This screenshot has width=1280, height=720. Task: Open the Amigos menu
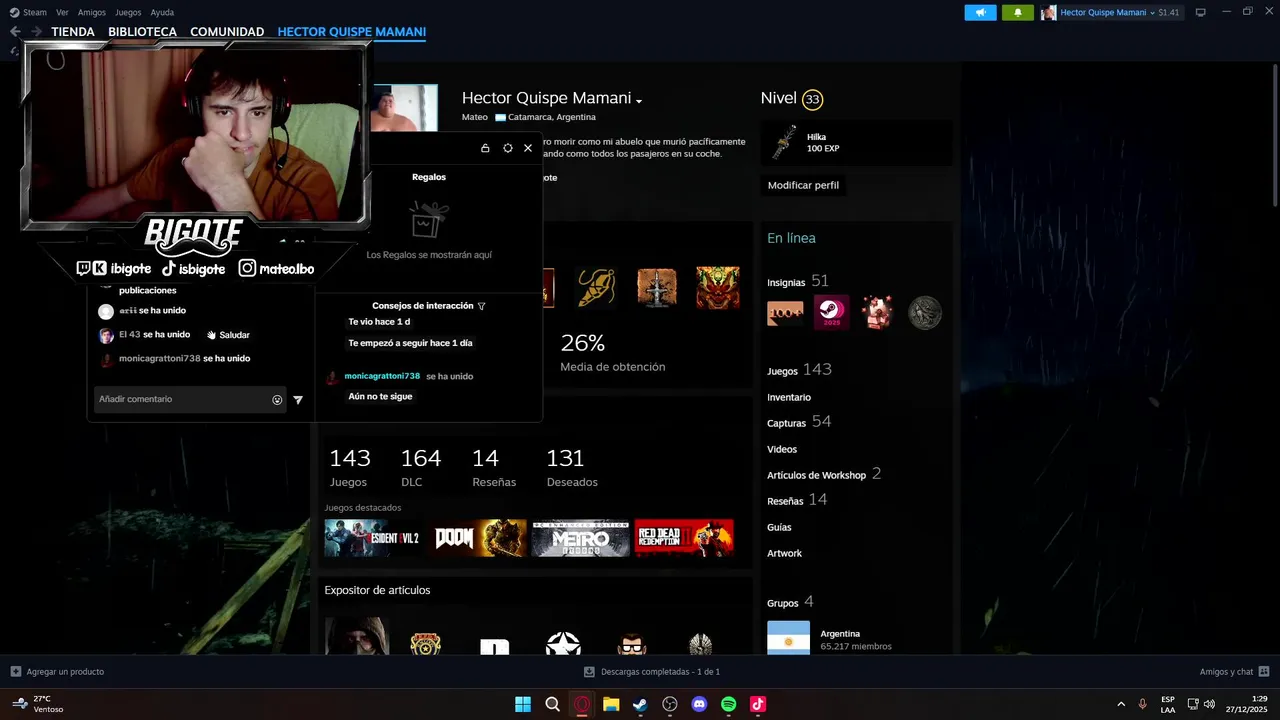(x=92, y=12)
